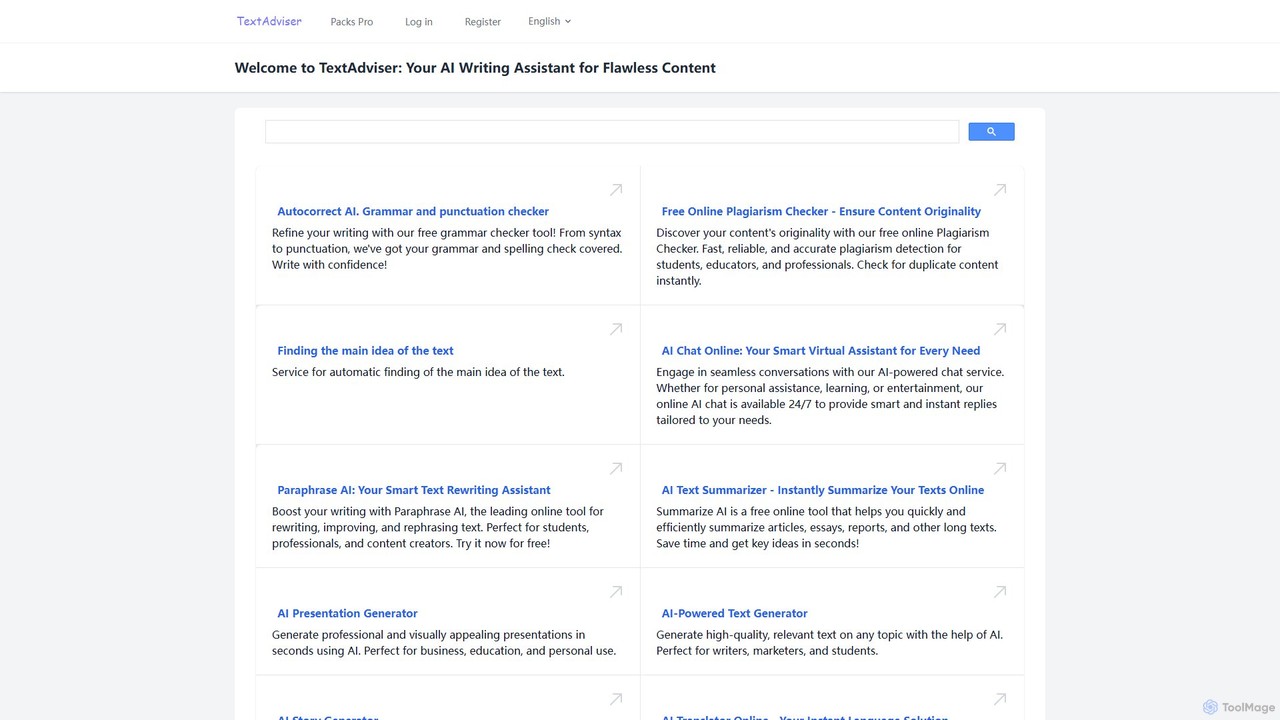The image size is (1280, 720).
Task: Click arrow icon on Plagiarism Checker card
Action: (1000, 189)
